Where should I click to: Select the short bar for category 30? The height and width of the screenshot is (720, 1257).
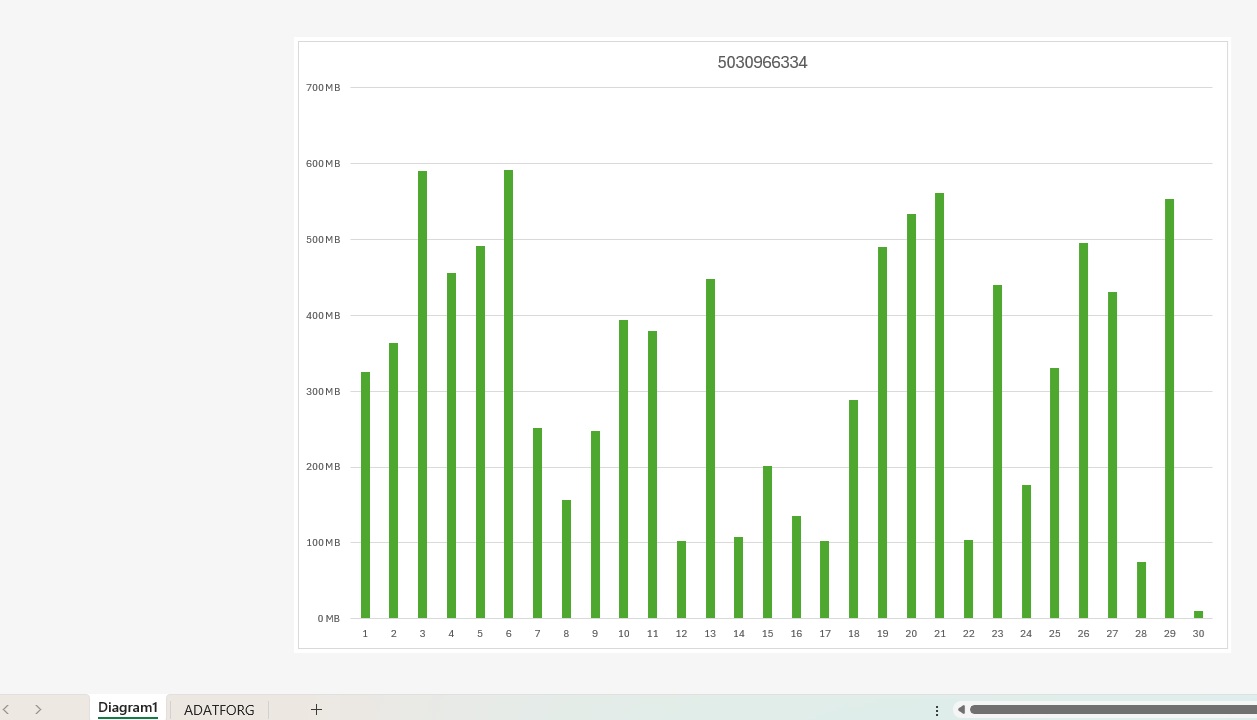pyautogui.click(x=1198, y=614)
